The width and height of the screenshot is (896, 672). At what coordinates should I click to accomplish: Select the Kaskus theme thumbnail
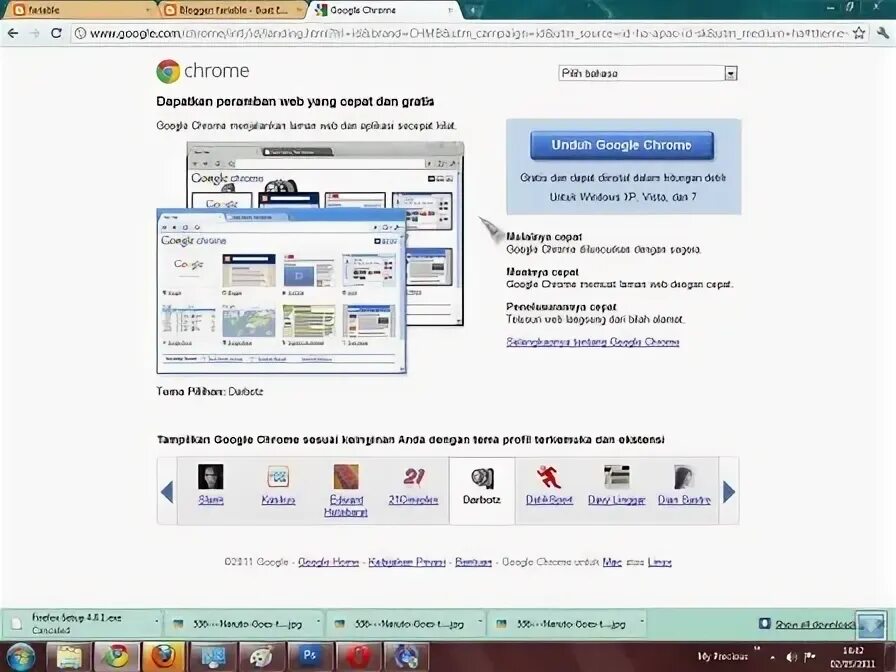(x=278, y=477)
